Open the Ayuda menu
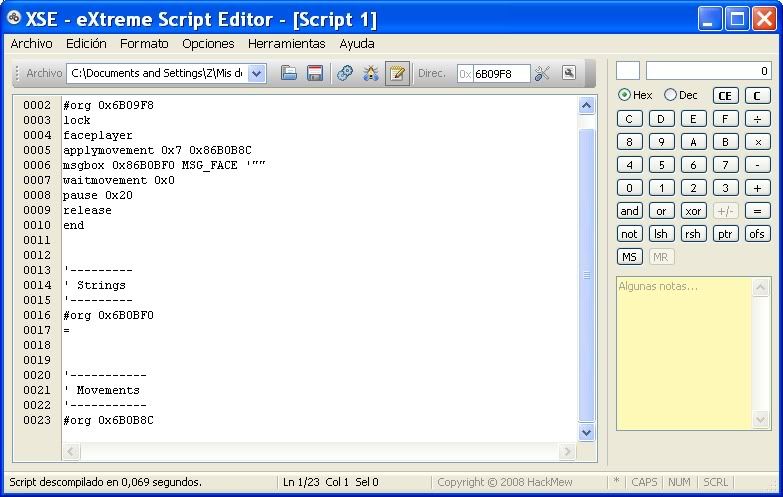 [x=357, y=43]
